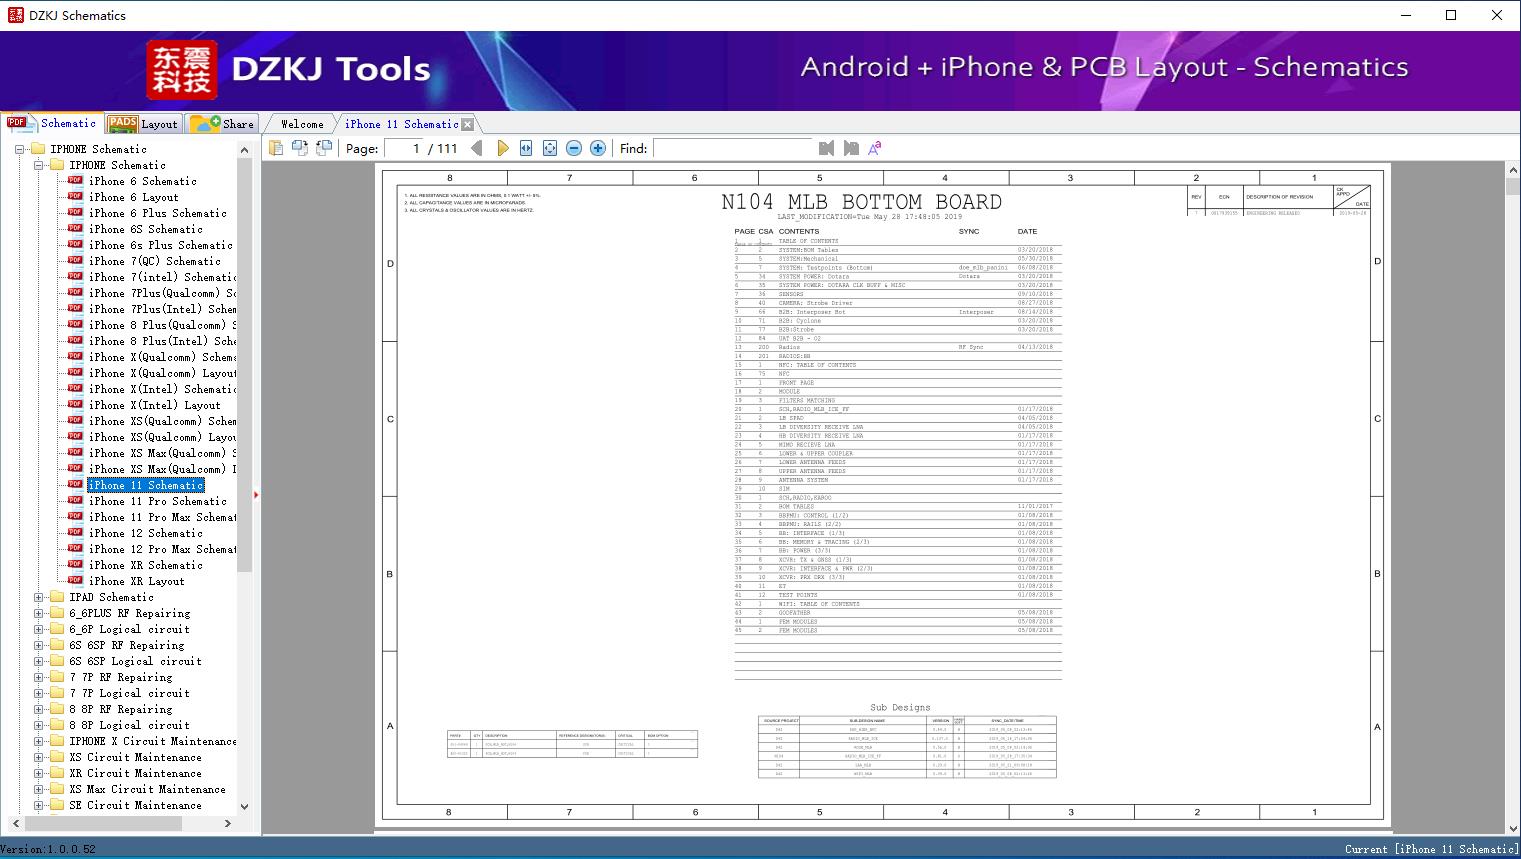Expand the 6_6P Logical circuit folder
This screenshot has height=859, width=1521.
39,629
